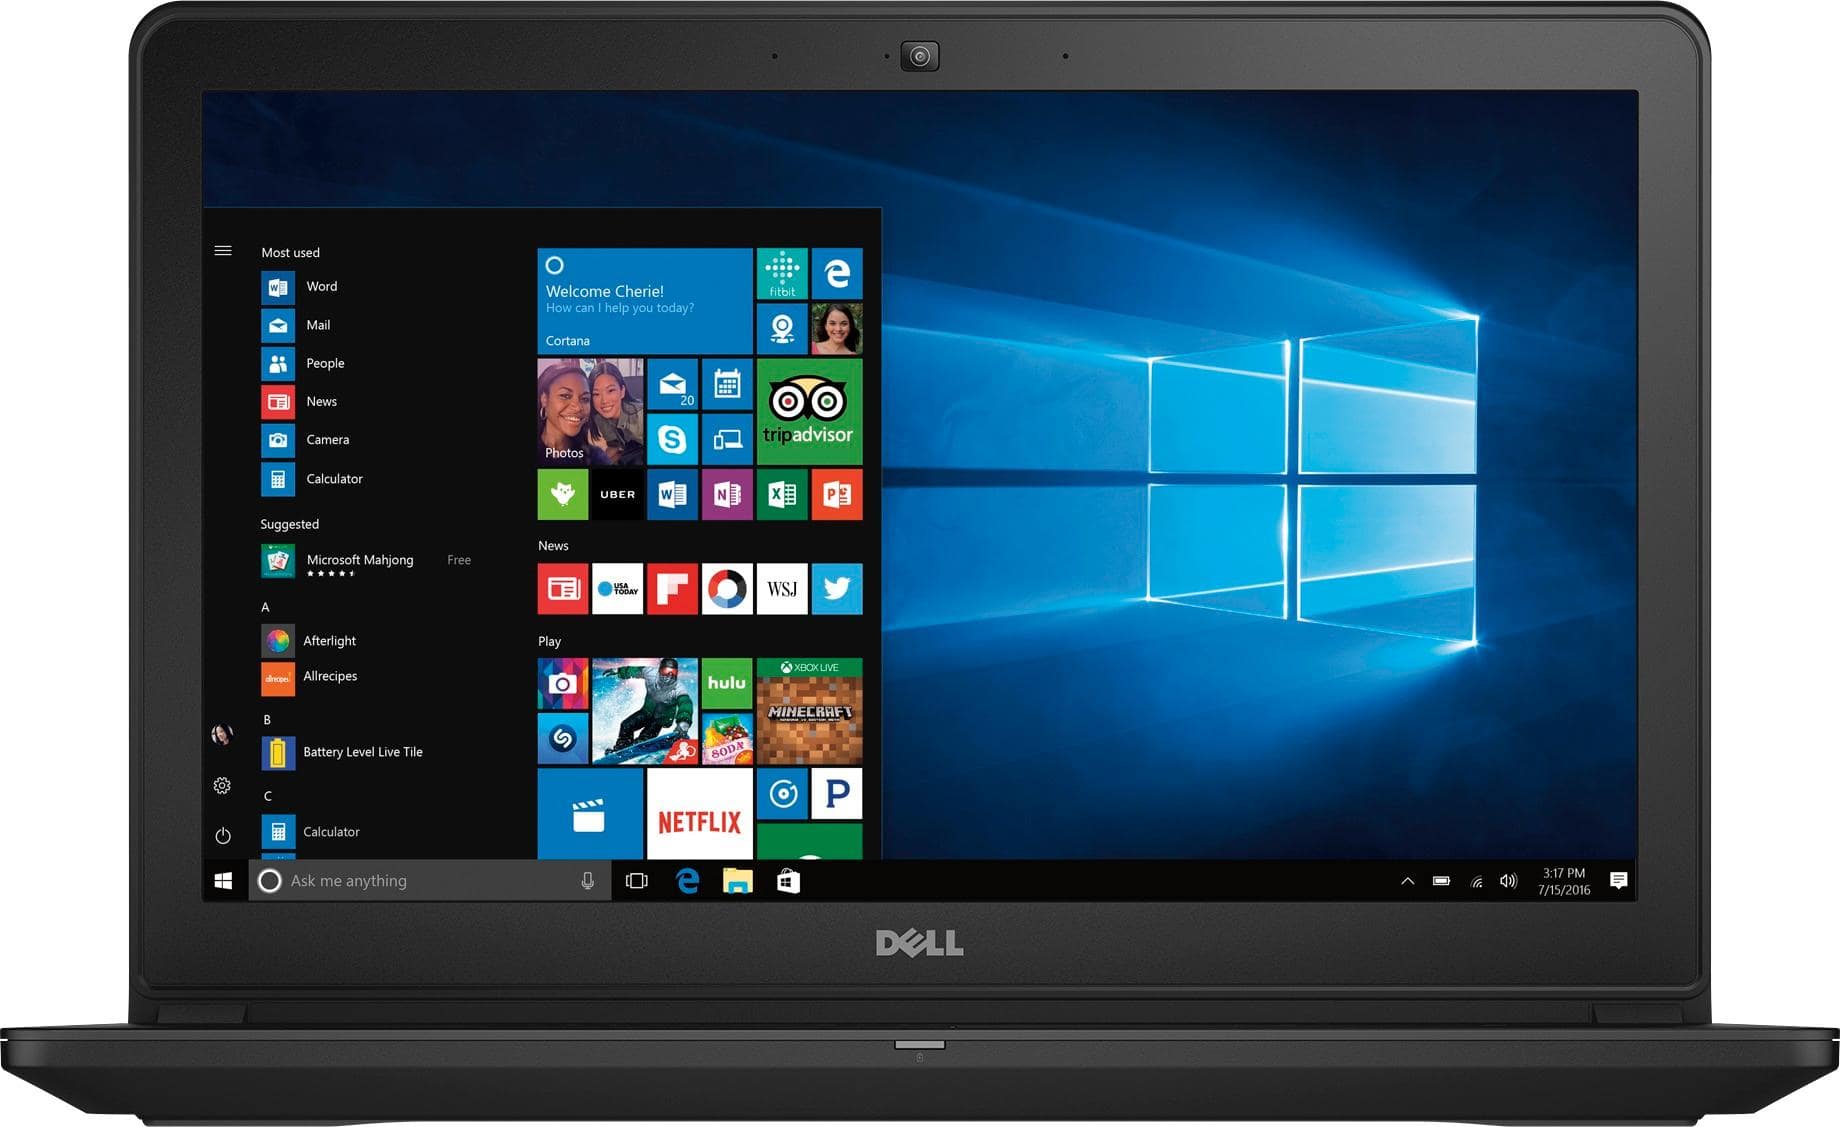Open the Hulu tile

tap(727, 683)
